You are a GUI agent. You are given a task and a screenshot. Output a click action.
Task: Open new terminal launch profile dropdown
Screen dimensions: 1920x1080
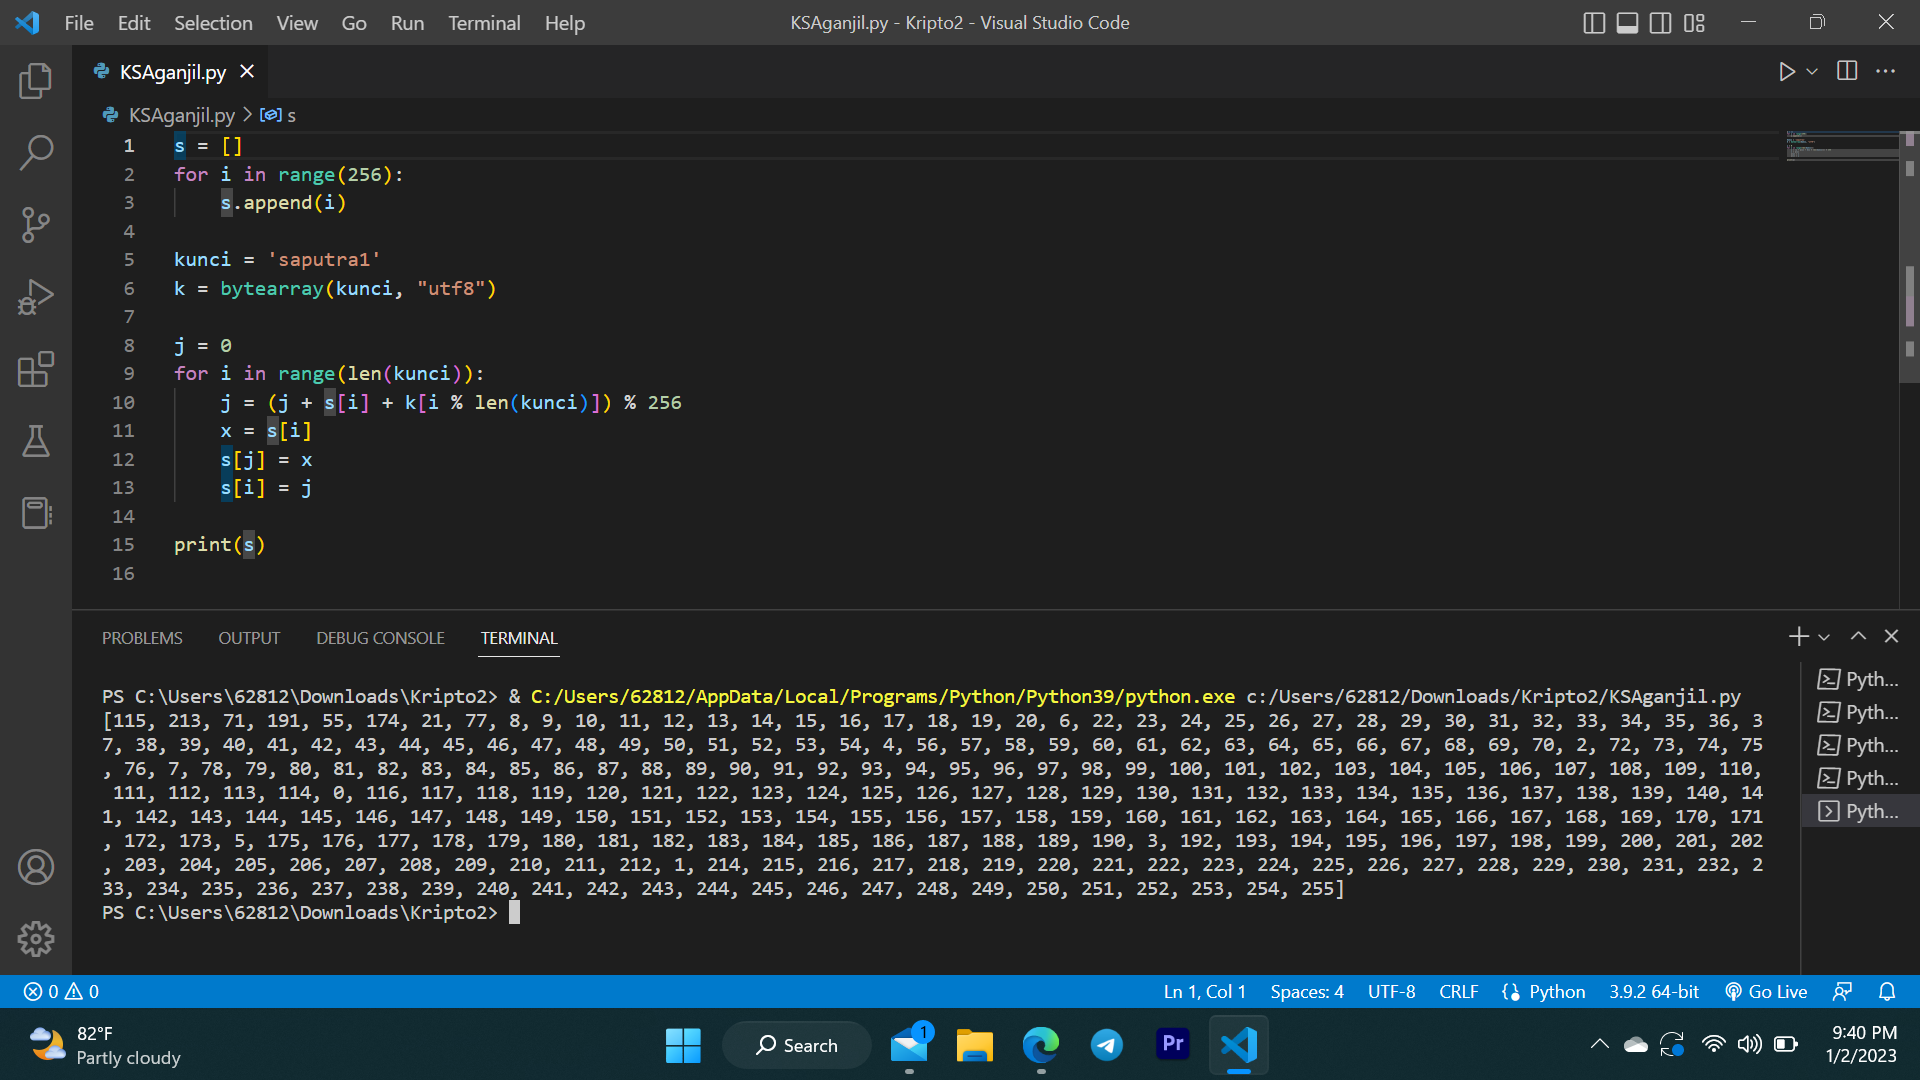[1824, 637]
